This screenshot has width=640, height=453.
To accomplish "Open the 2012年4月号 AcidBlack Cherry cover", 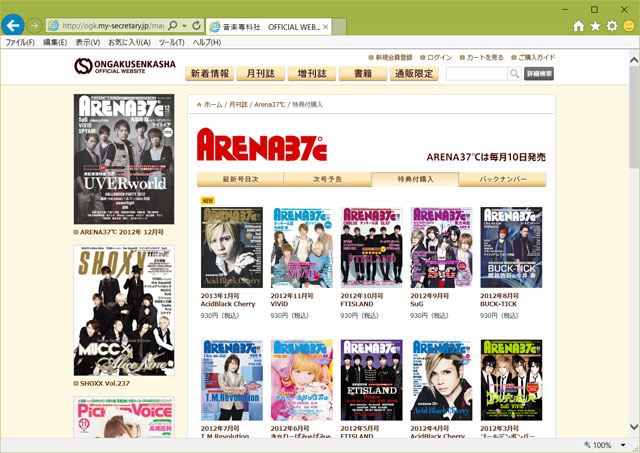I will [441, 380].
